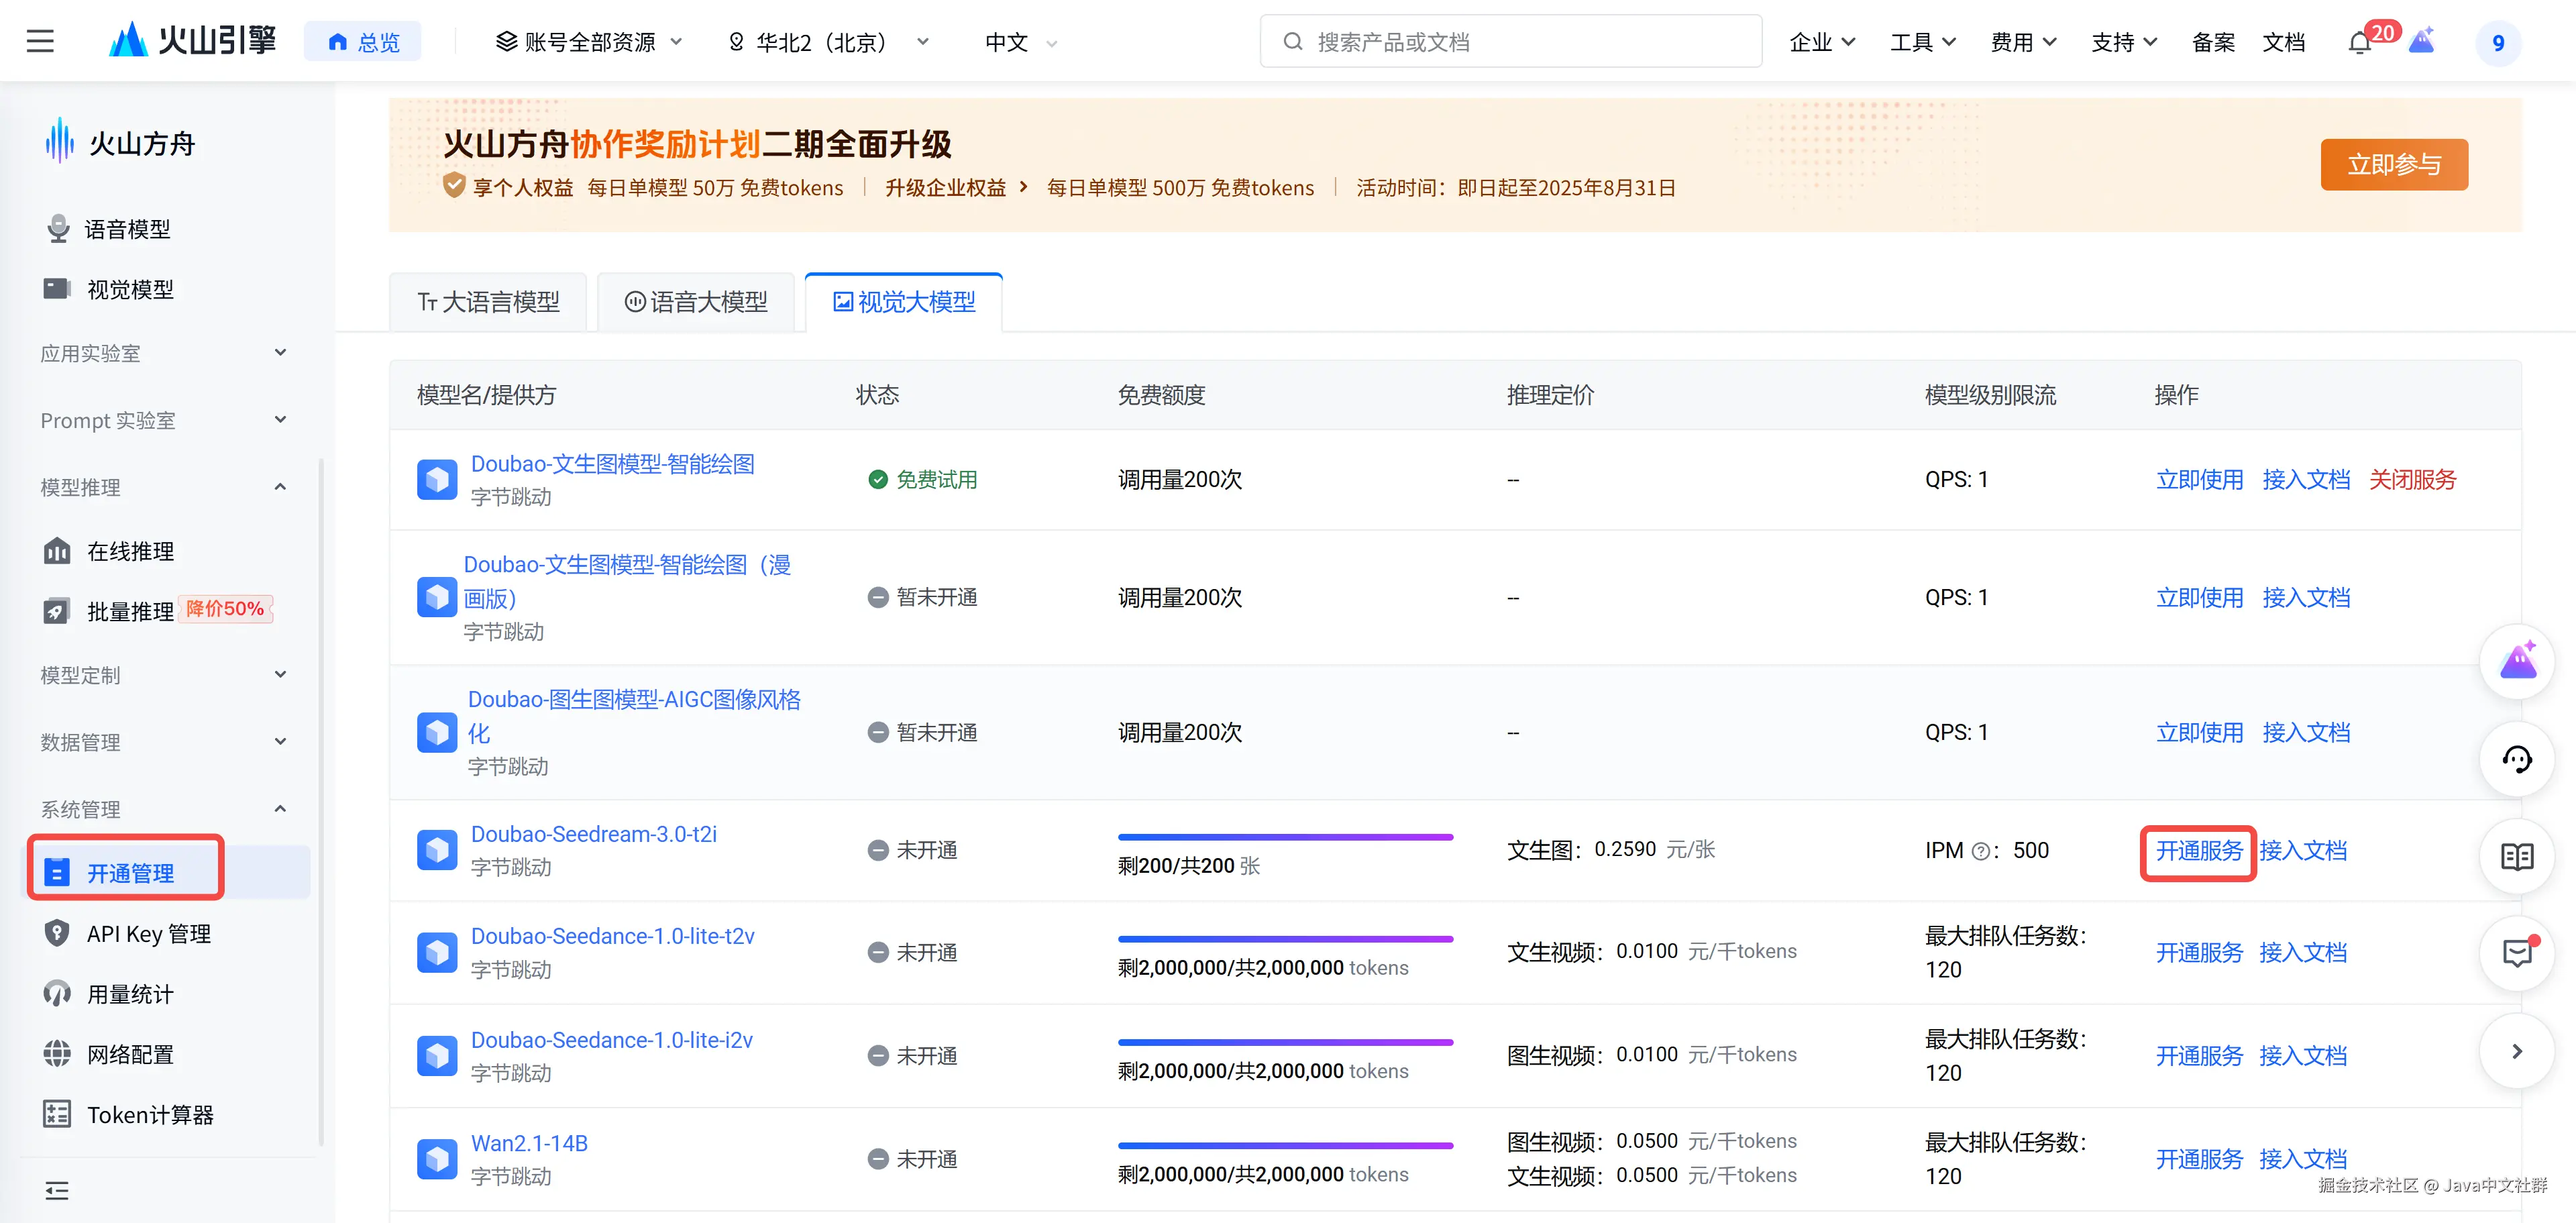
Task: Open the hamburger menu icon
Action: (40, 41)
